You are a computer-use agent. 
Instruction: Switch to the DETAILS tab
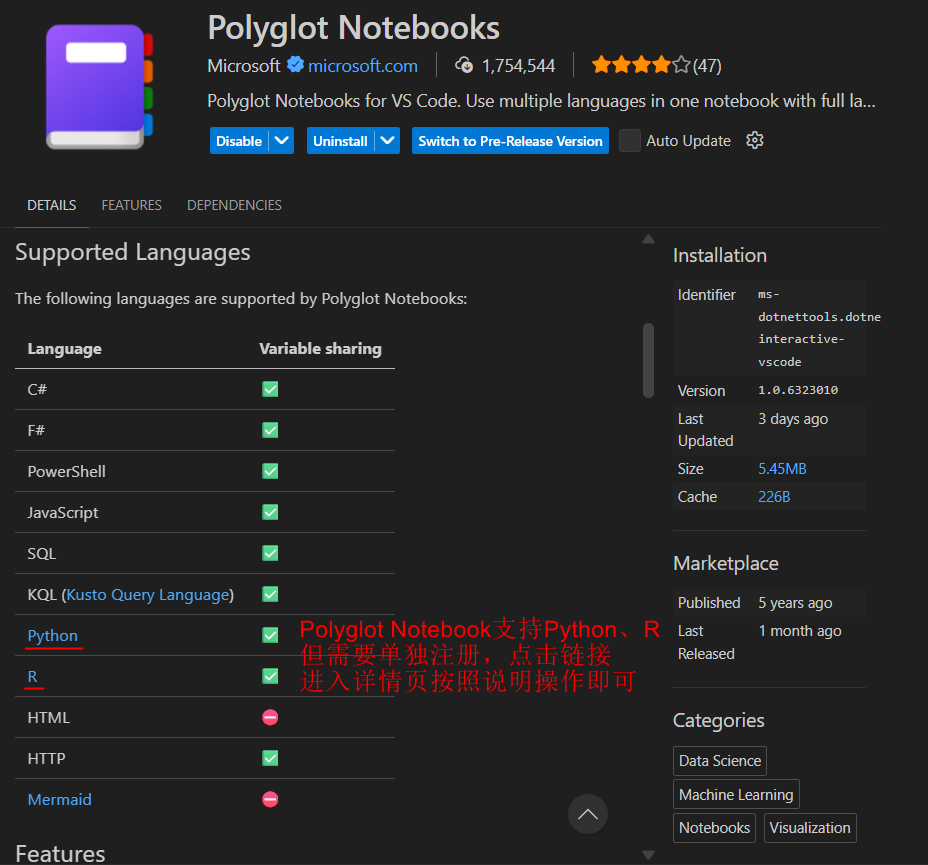coord(51,205)
